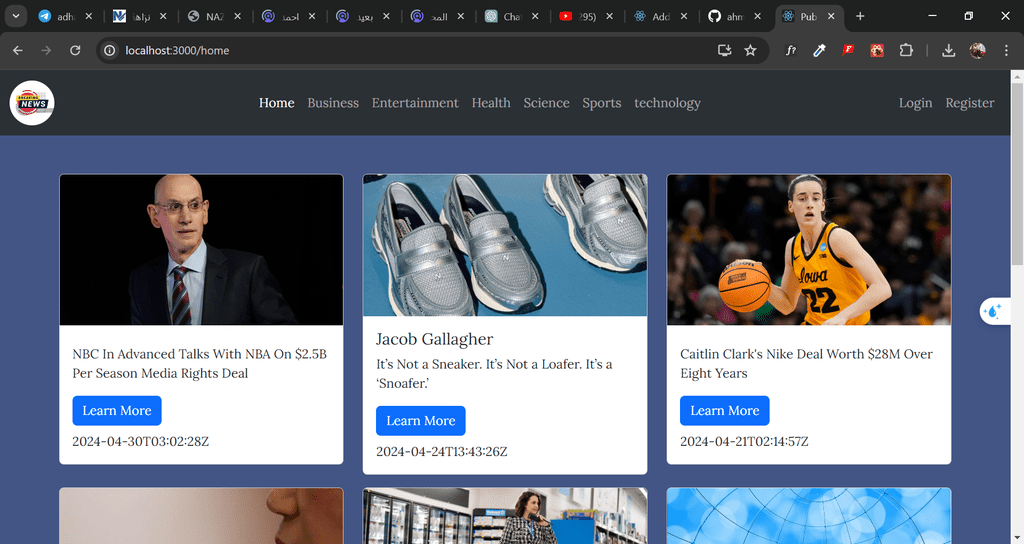Click the Caitlin Clark basketball image
The image size is (1024, 544).
coord(808,249)
